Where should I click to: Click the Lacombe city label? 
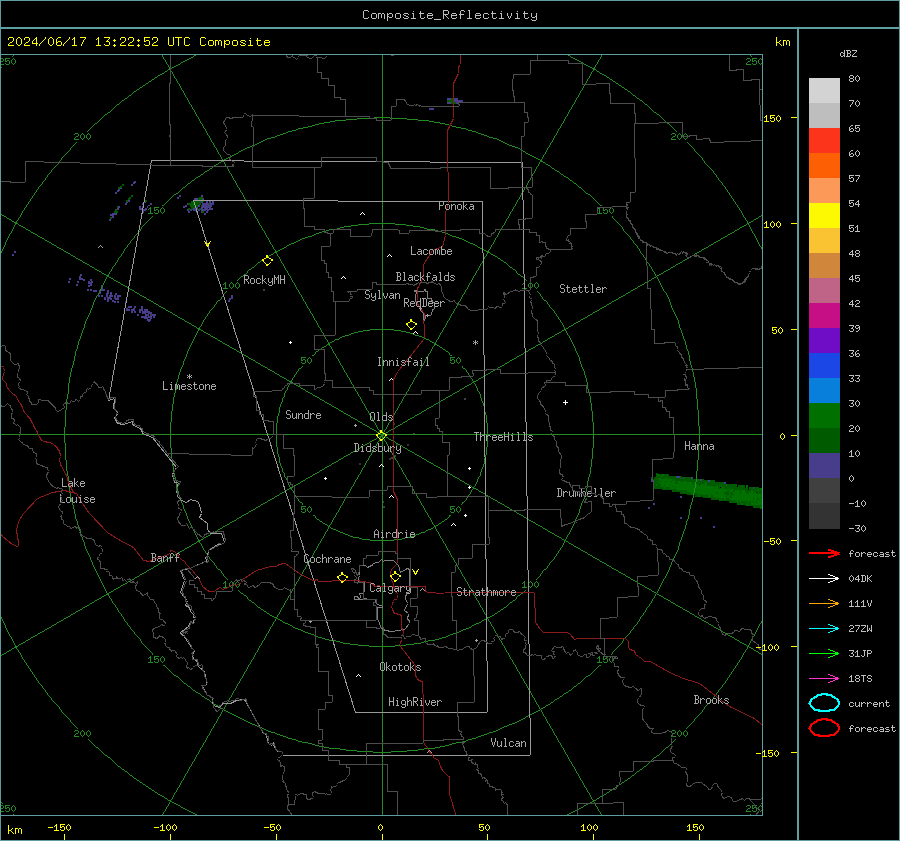(431, 251)
